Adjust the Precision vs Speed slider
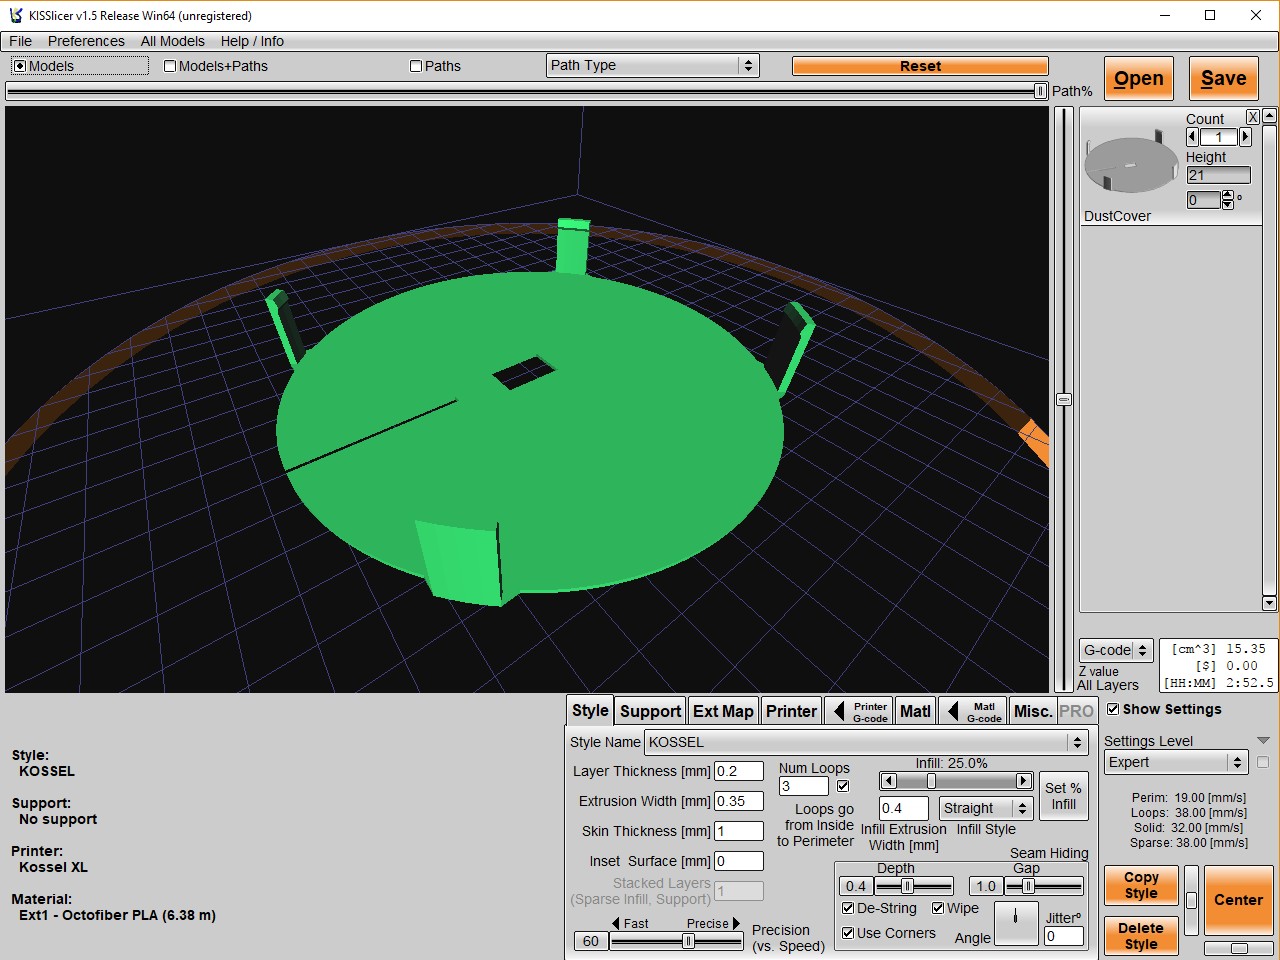The height and width of the screenshot is (960, 1280). [x=688, y=941]
